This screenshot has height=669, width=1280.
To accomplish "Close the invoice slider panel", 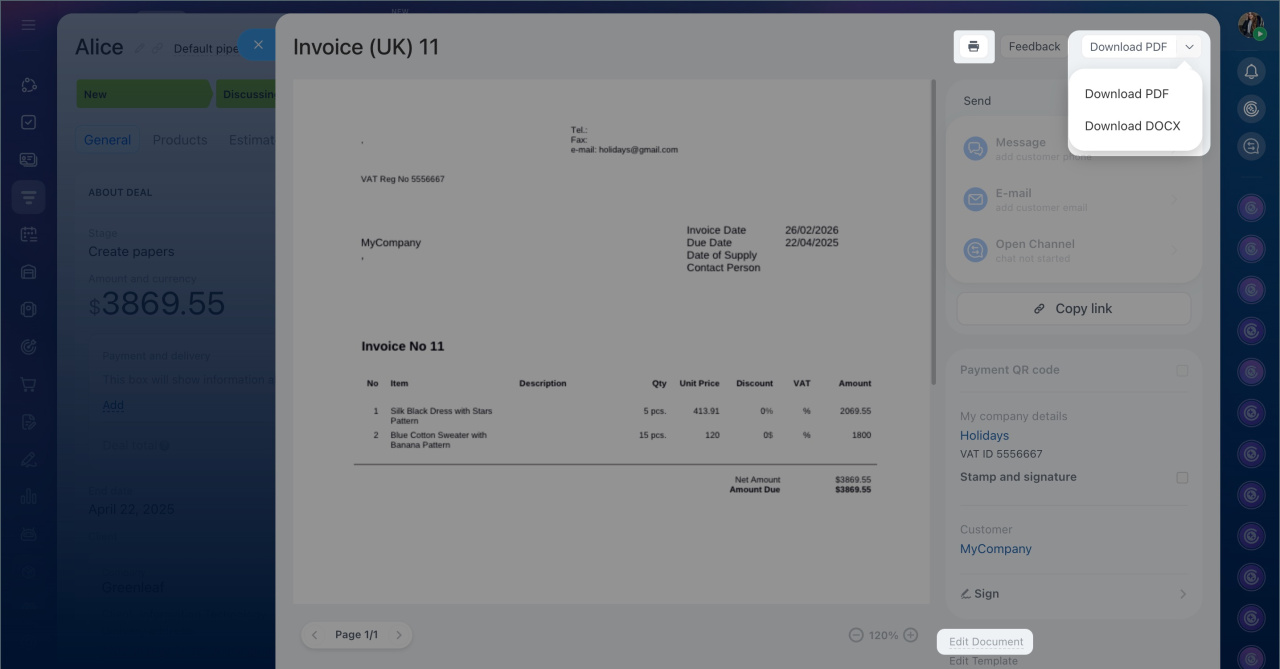I will point(257,45).
